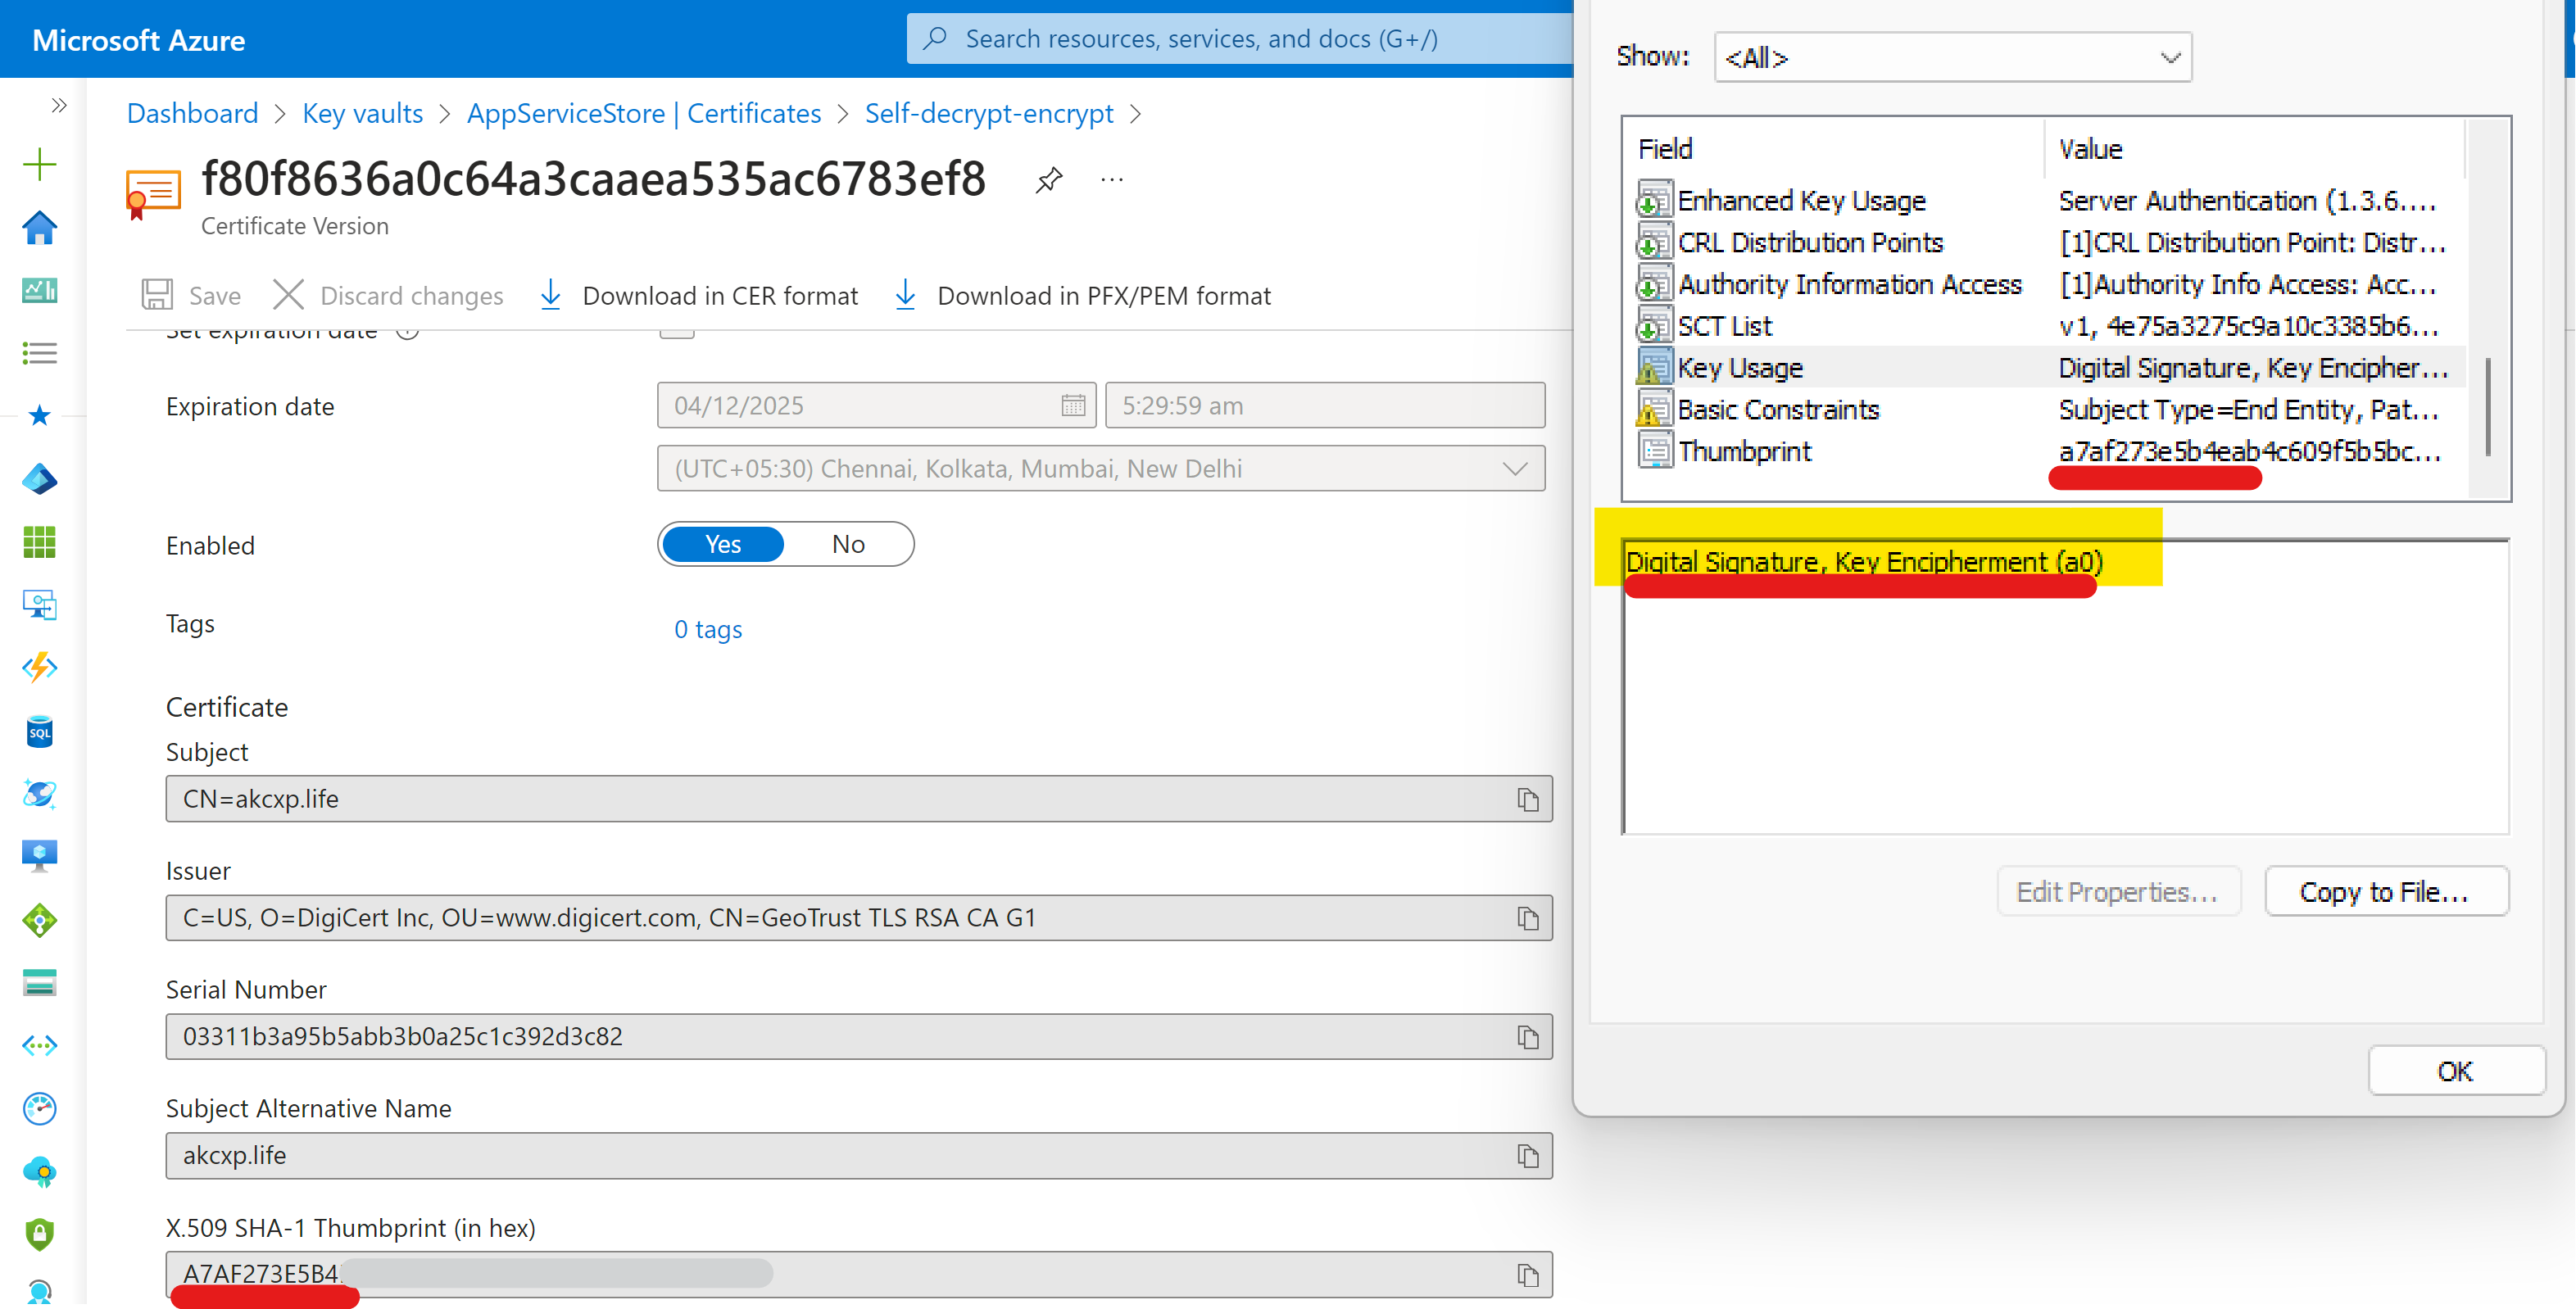Navigate to Key vaults breadcrumb
This screenshot has width=2576, height=1309.
[362, 113]
